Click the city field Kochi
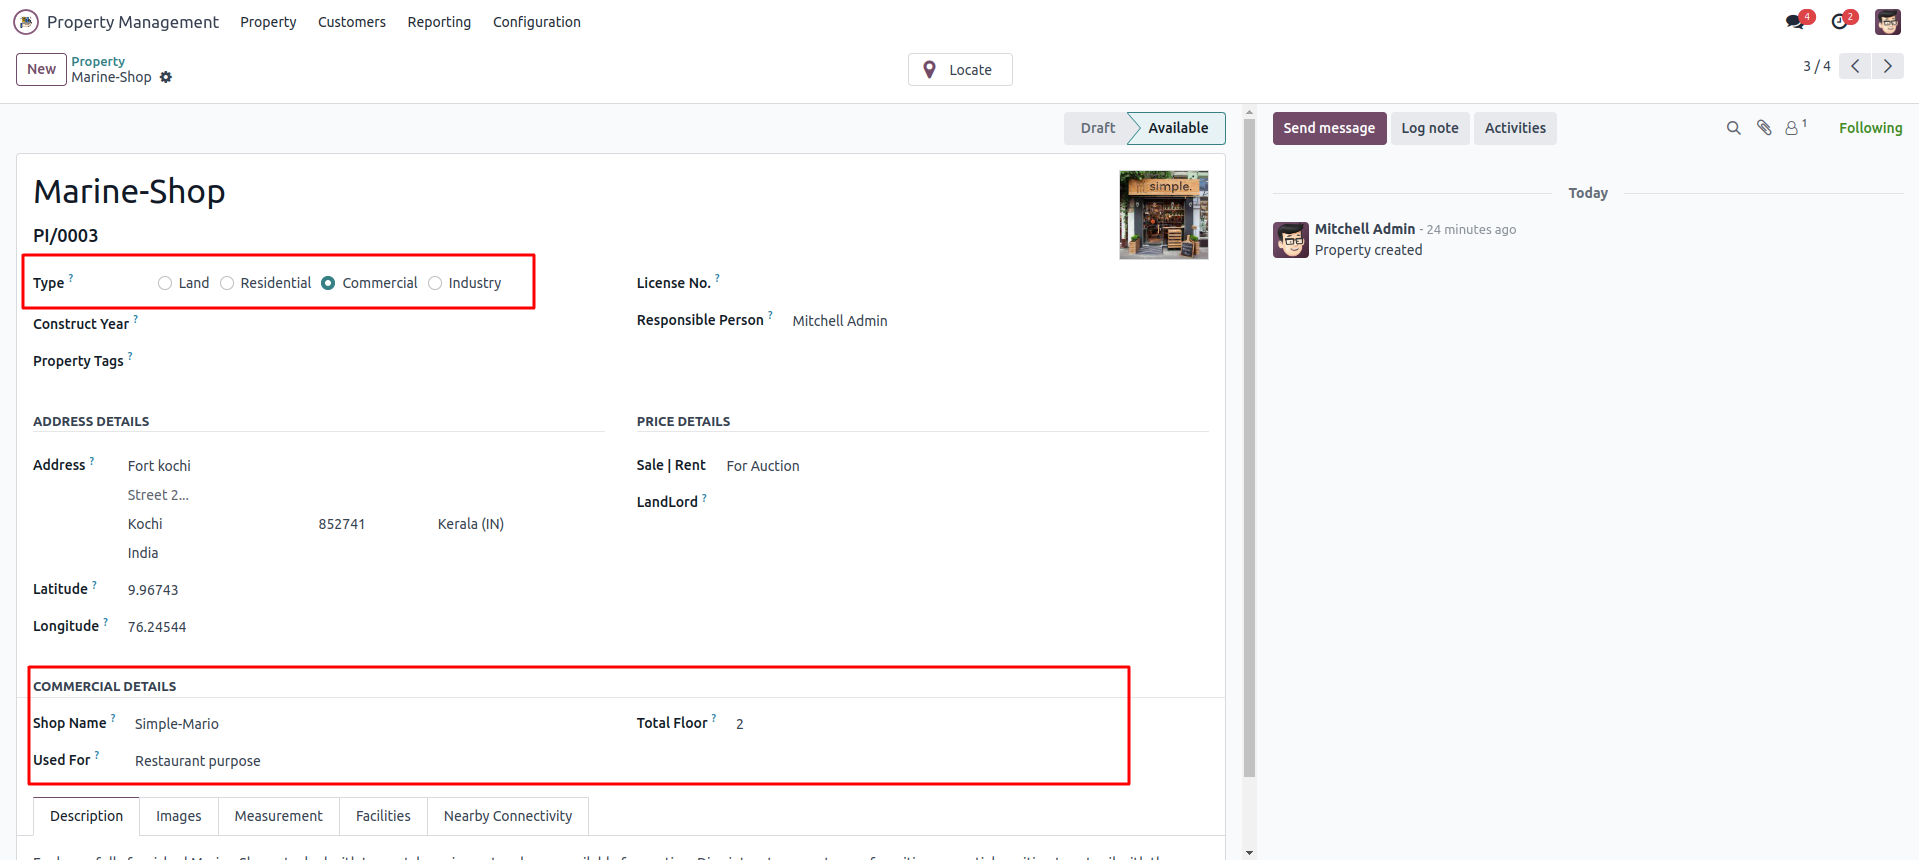This screenshot has height=860, width=1919. [145, 524]
